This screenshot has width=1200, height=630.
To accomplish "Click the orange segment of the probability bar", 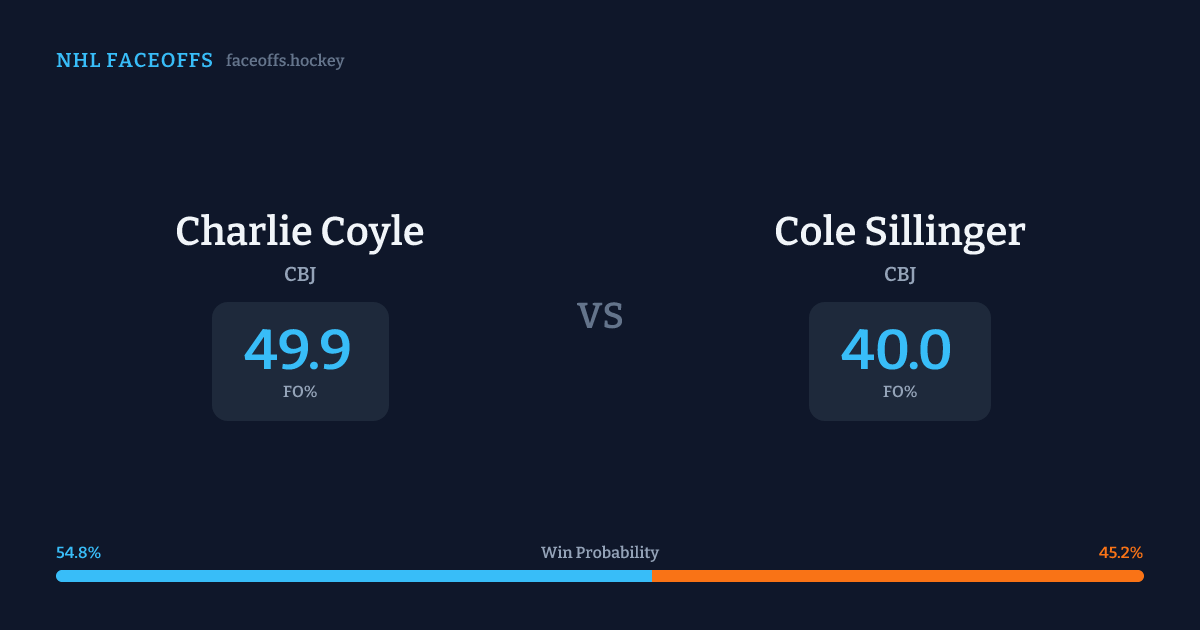I will tap(900, 576).
